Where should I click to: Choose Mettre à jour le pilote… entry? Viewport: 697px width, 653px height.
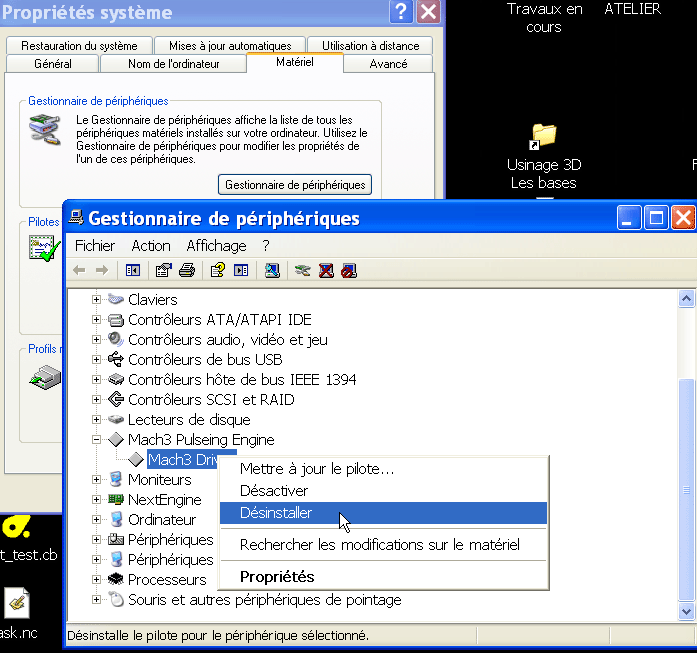(x=383, y=469)
